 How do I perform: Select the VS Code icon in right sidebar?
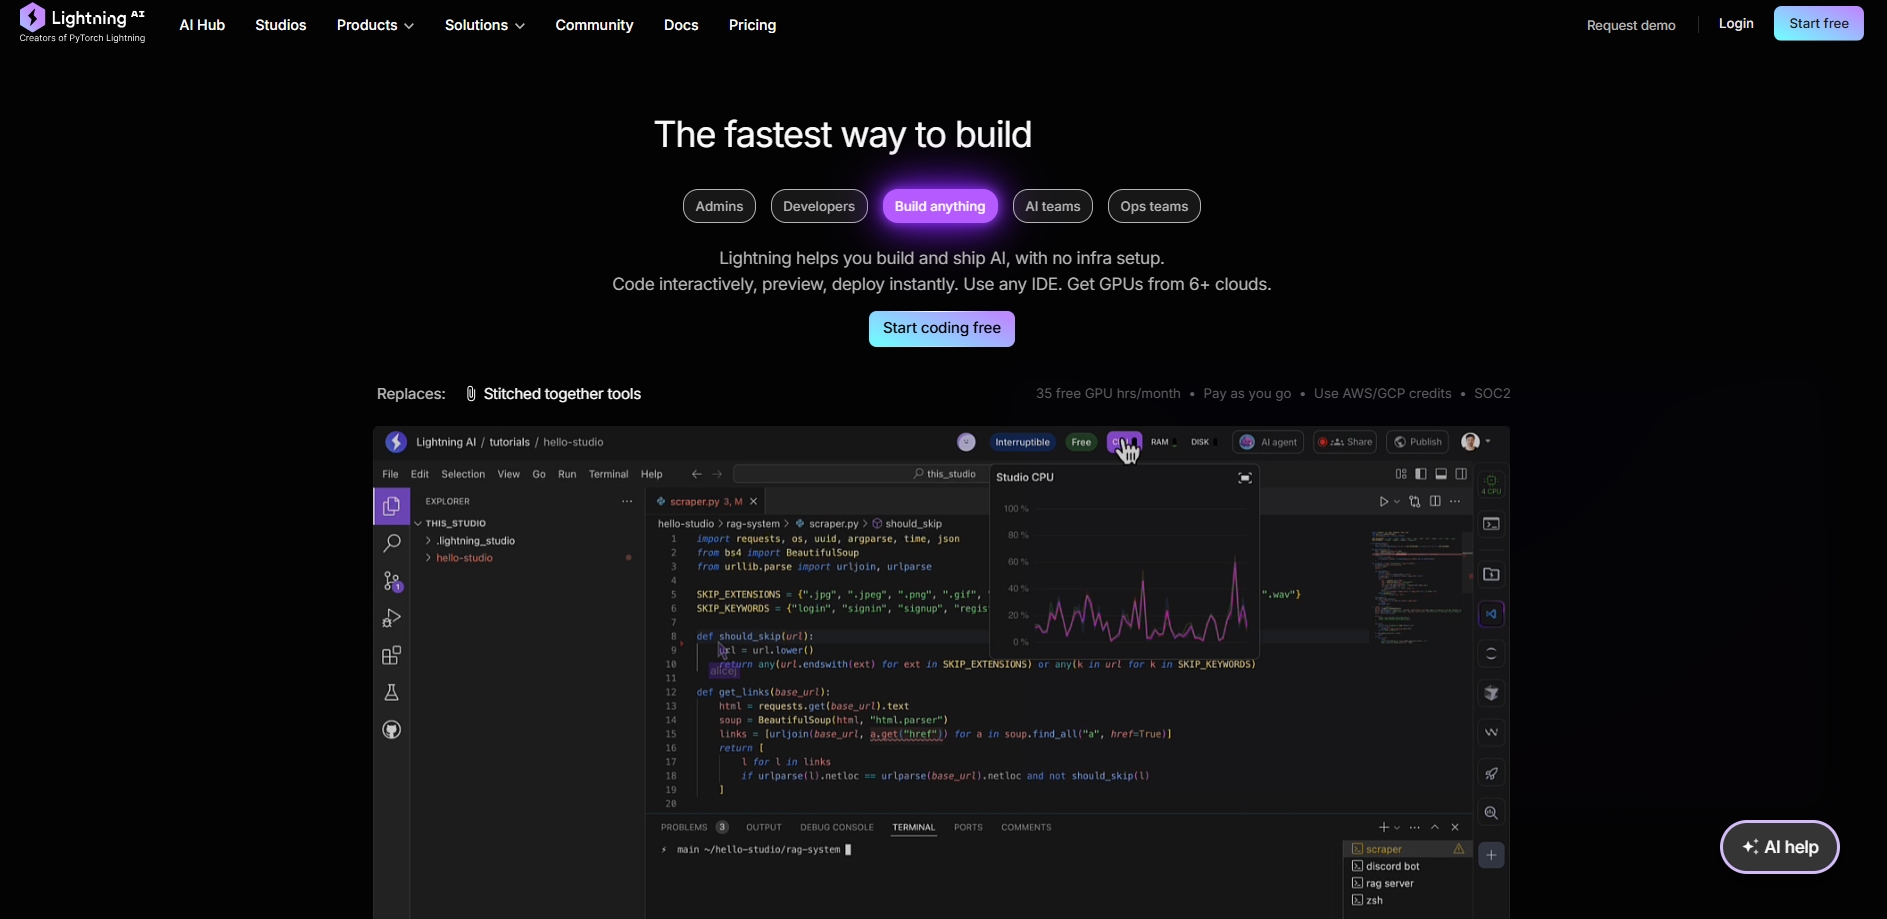pos(1491,614)
